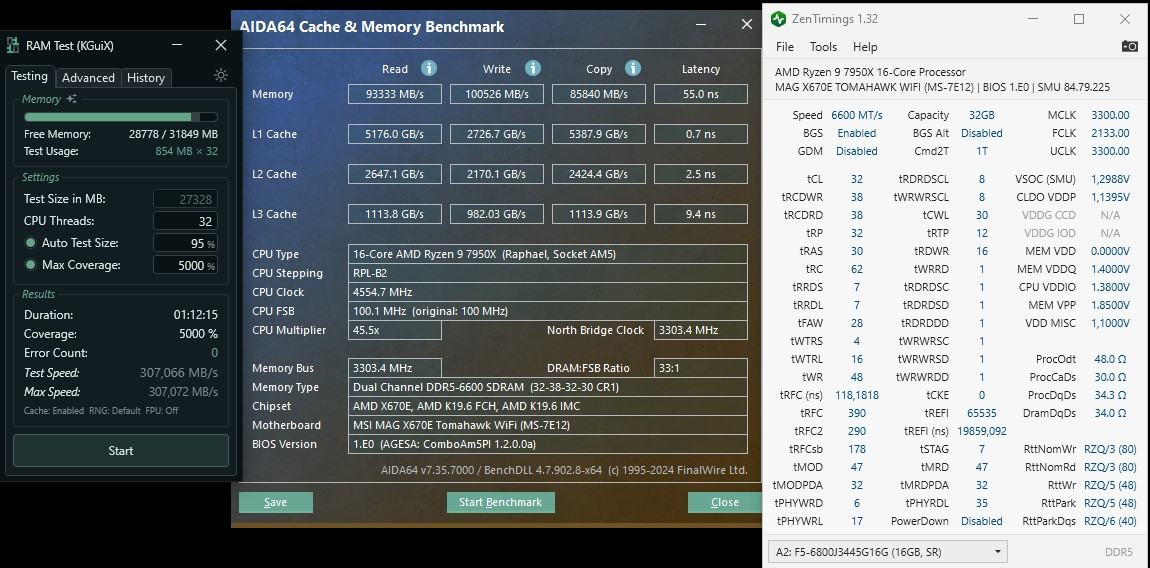Click the FCLK value 2133.00
1150x568 pixels.
click(1110, 134)
